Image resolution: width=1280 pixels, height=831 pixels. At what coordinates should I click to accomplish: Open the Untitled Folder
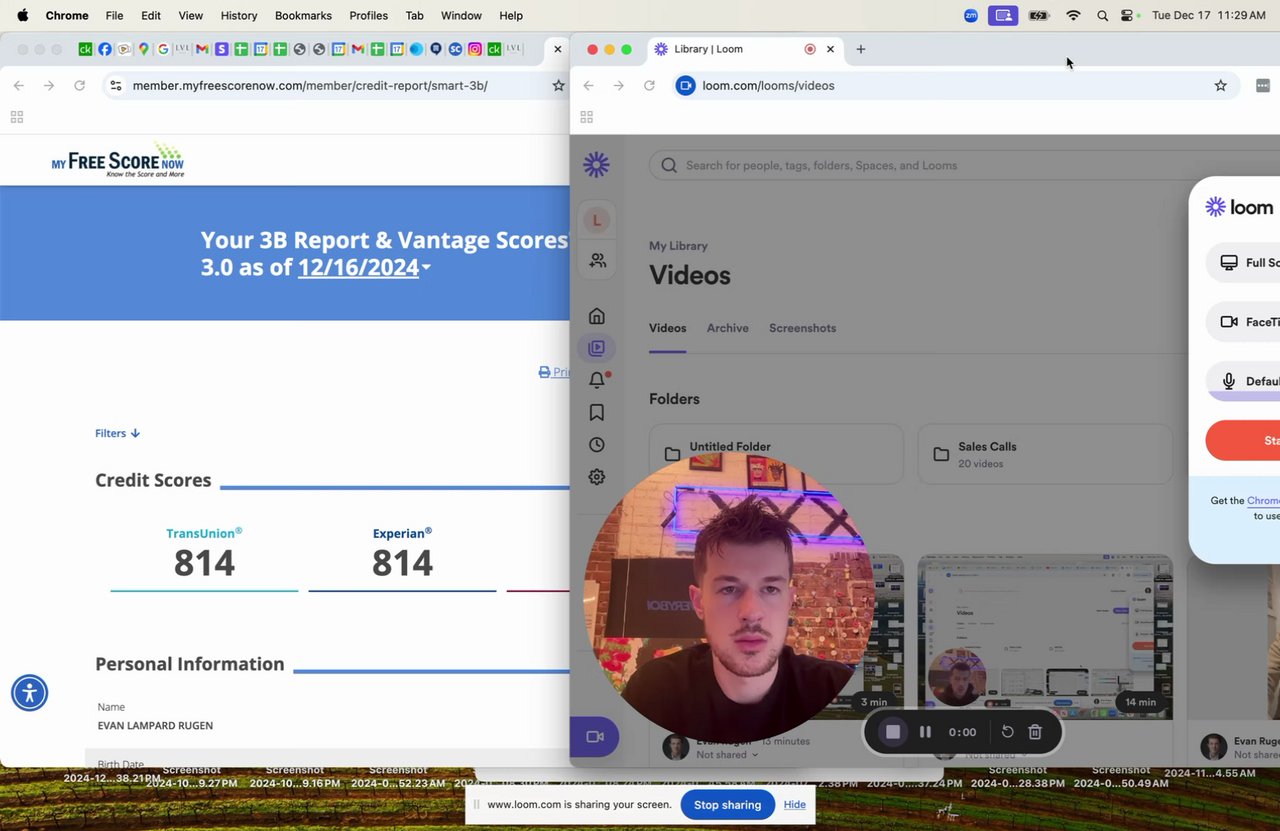(x=776, y=454)
